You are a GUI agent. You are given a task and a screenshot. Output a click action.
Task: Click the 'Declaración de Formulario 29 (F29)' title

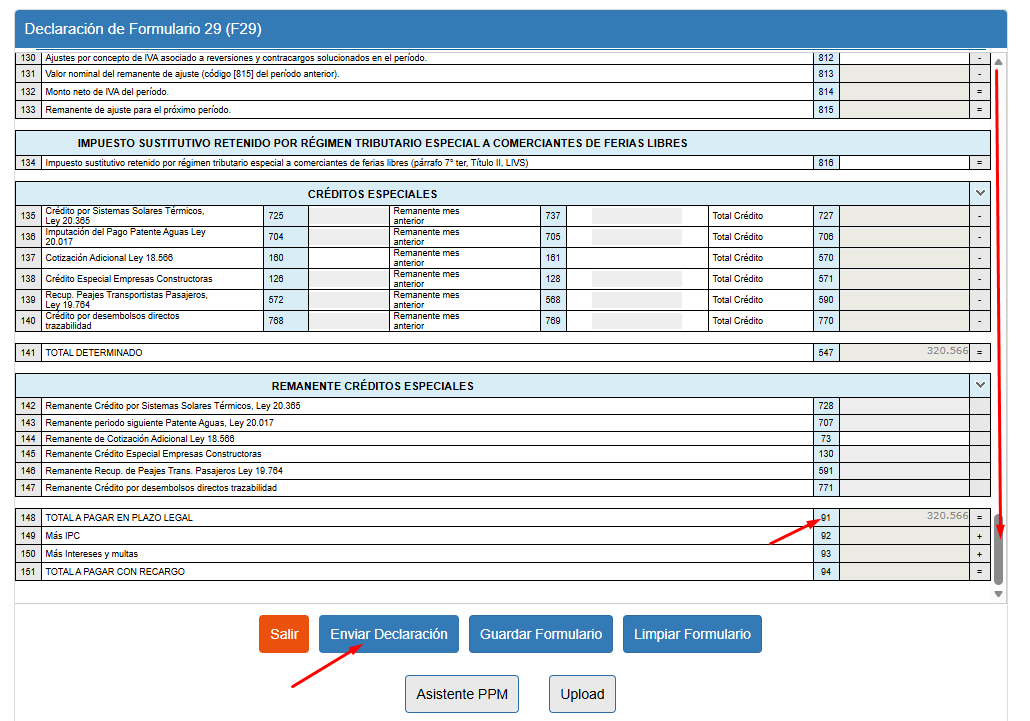pos(143,29)
